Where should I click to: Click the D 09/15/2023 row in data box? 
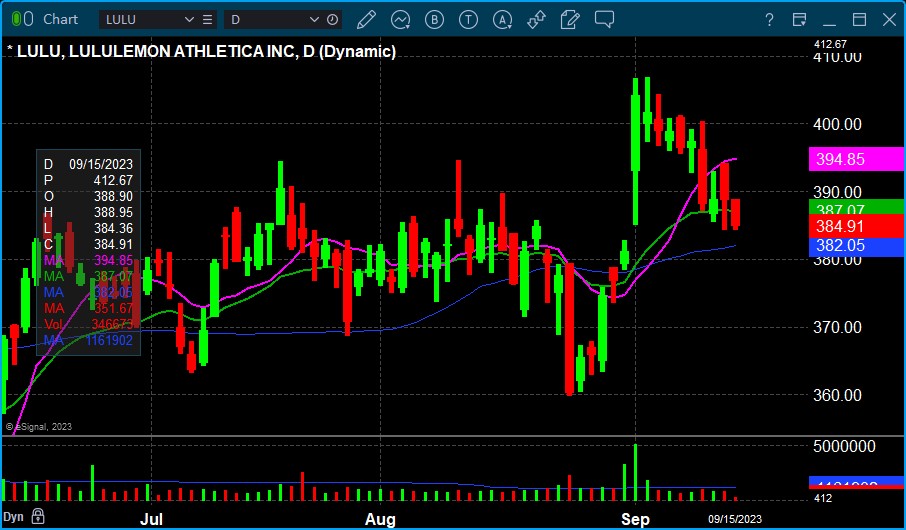tap(88, 164)
